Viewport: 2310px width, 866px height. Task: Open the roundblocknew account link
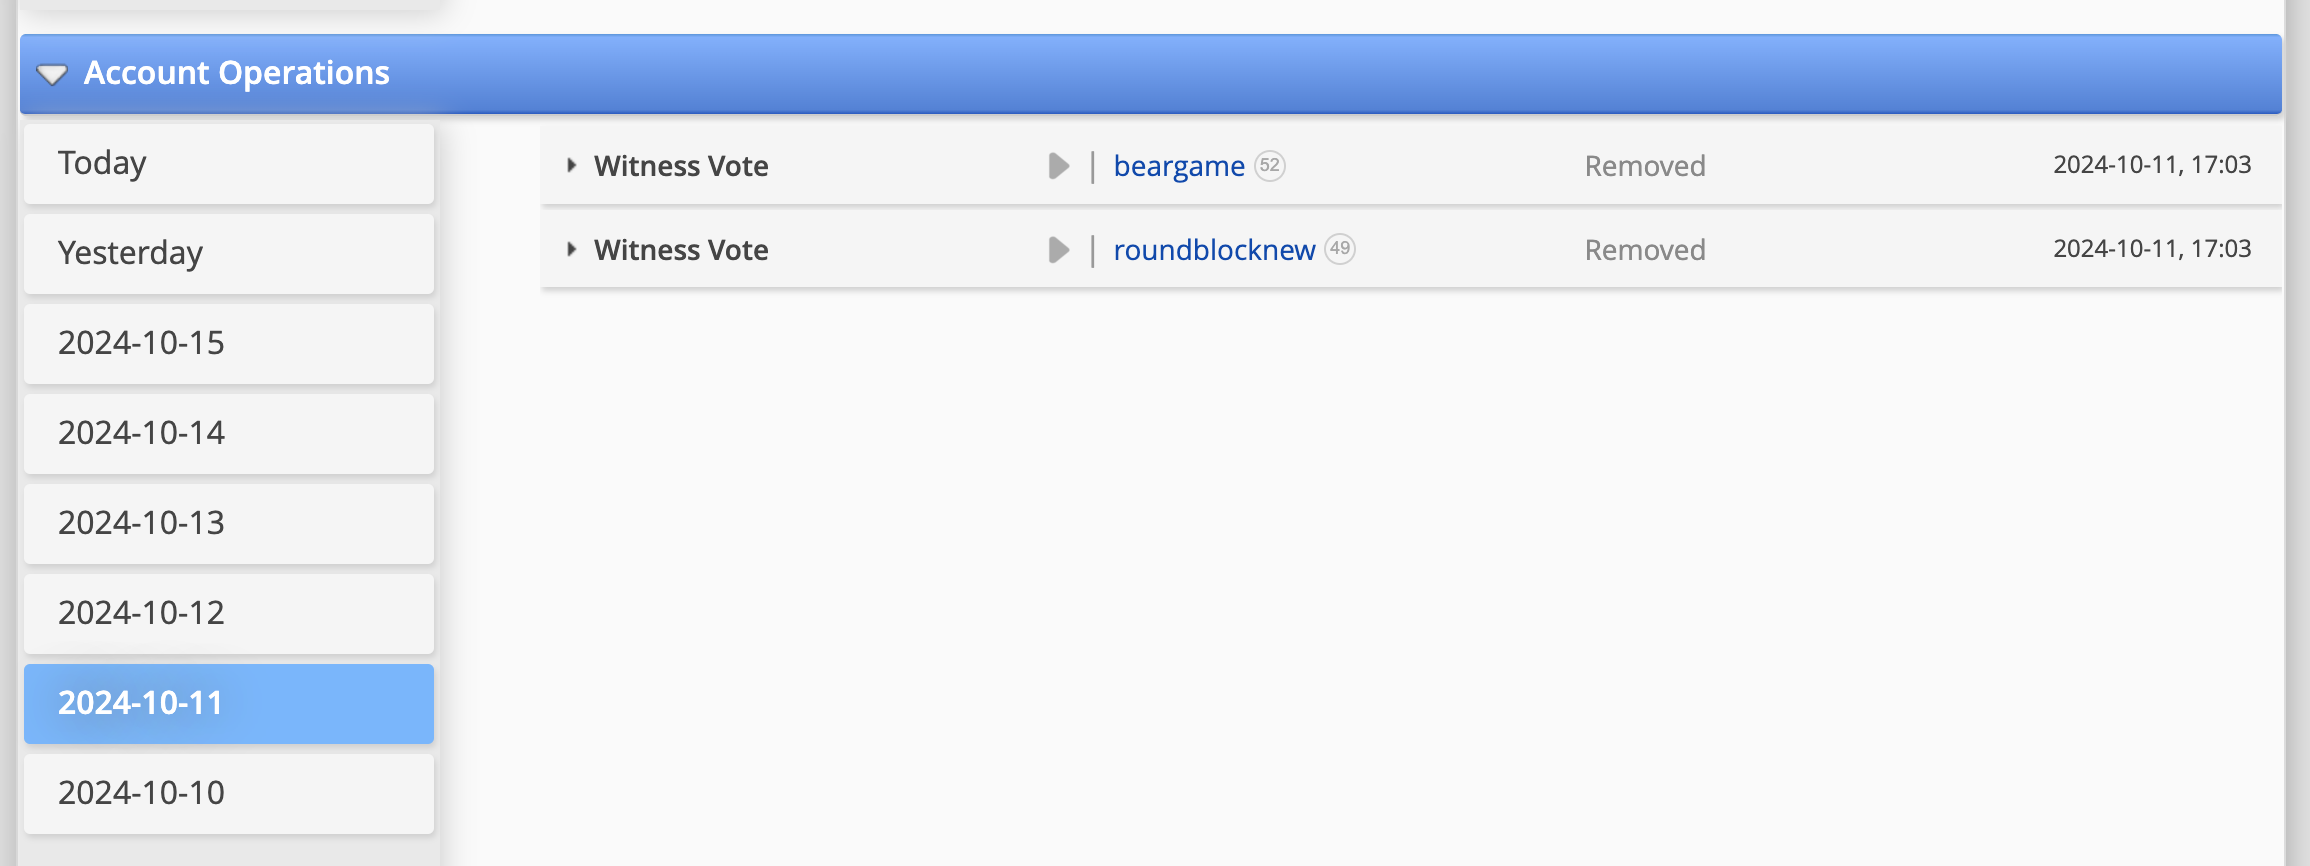click(x=1213, y=250)
